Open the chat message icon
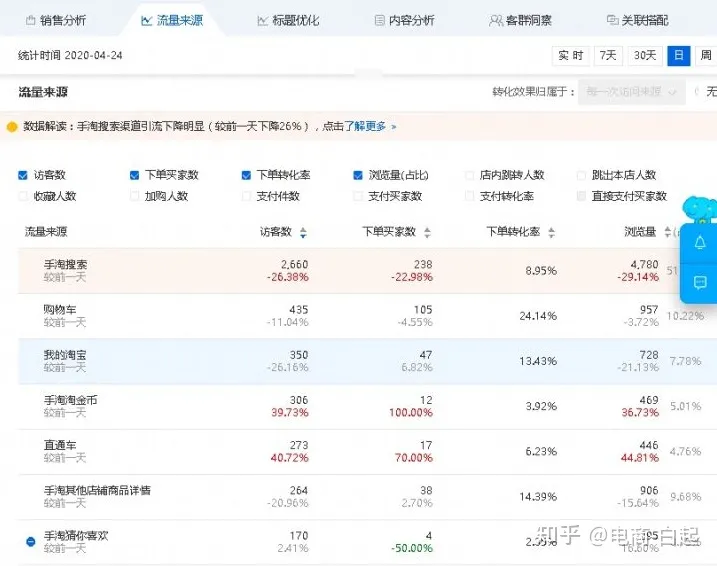This screenshot has width=717, height=566. pyautogui.click(x=700, y=283)
